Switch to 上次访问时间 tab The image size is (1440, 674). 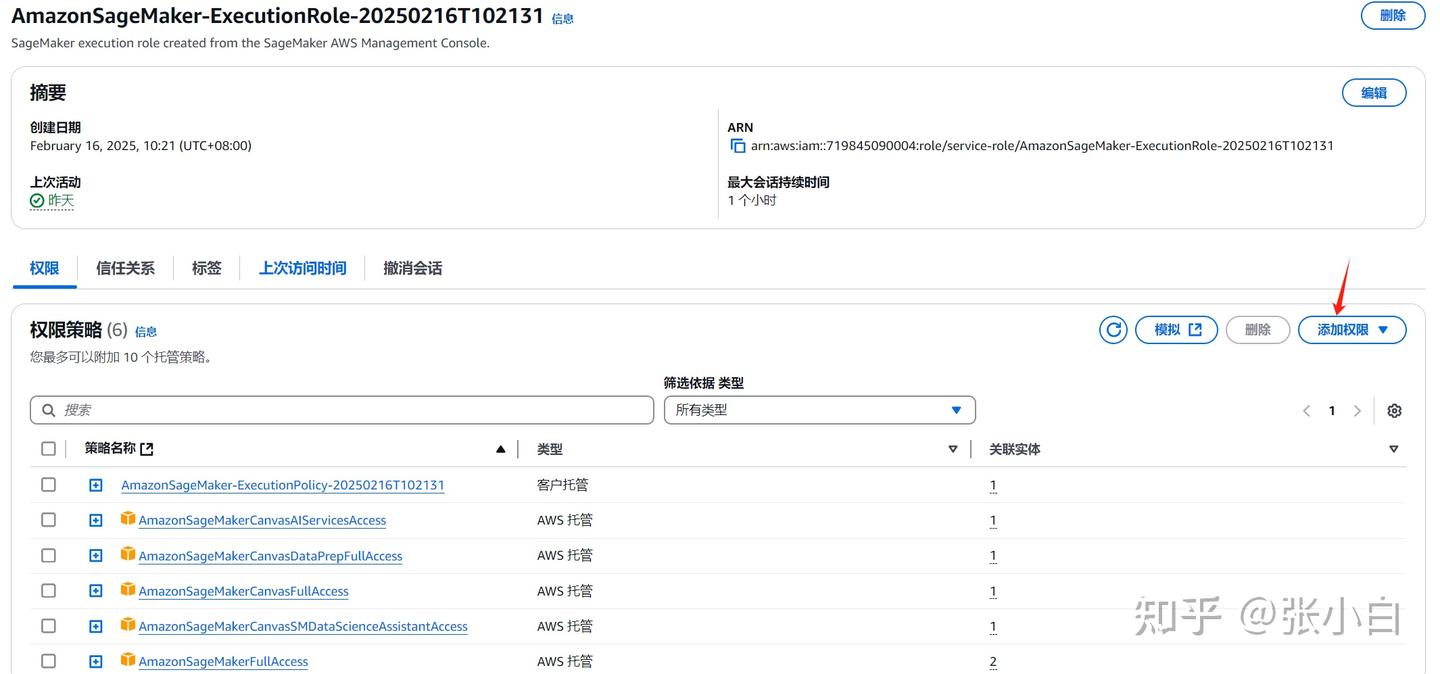tap(303, 268)
